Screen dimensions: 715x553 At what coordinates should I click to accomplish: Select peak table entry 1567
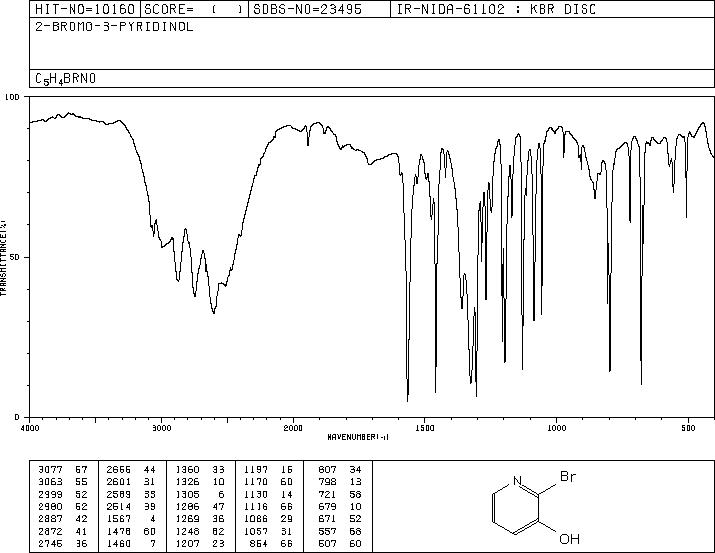click(x=119, y=519)
